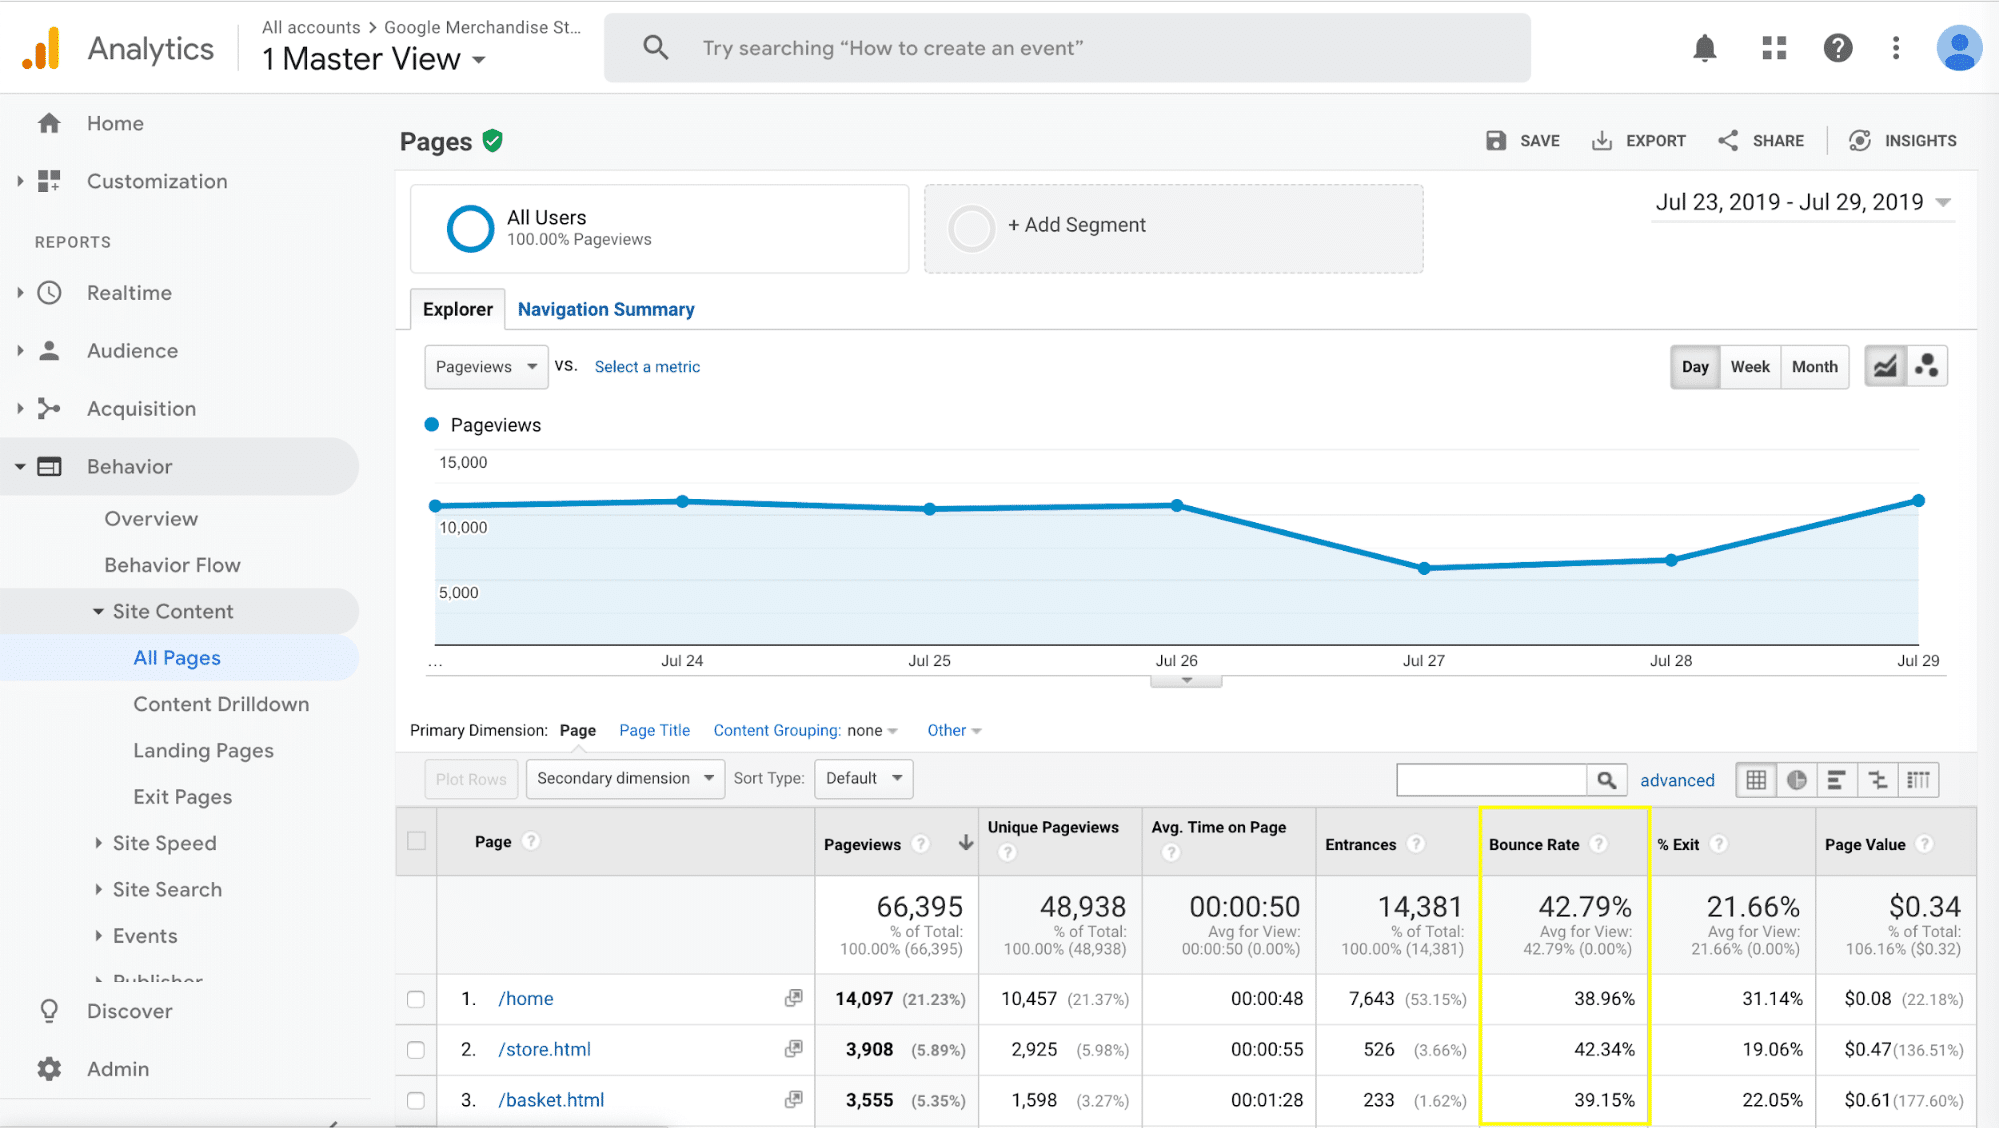The width and height of the screenshot is (1999, 1129).
Task: Toggle the select-all header checkbox
Action: [x=417, y=841]
